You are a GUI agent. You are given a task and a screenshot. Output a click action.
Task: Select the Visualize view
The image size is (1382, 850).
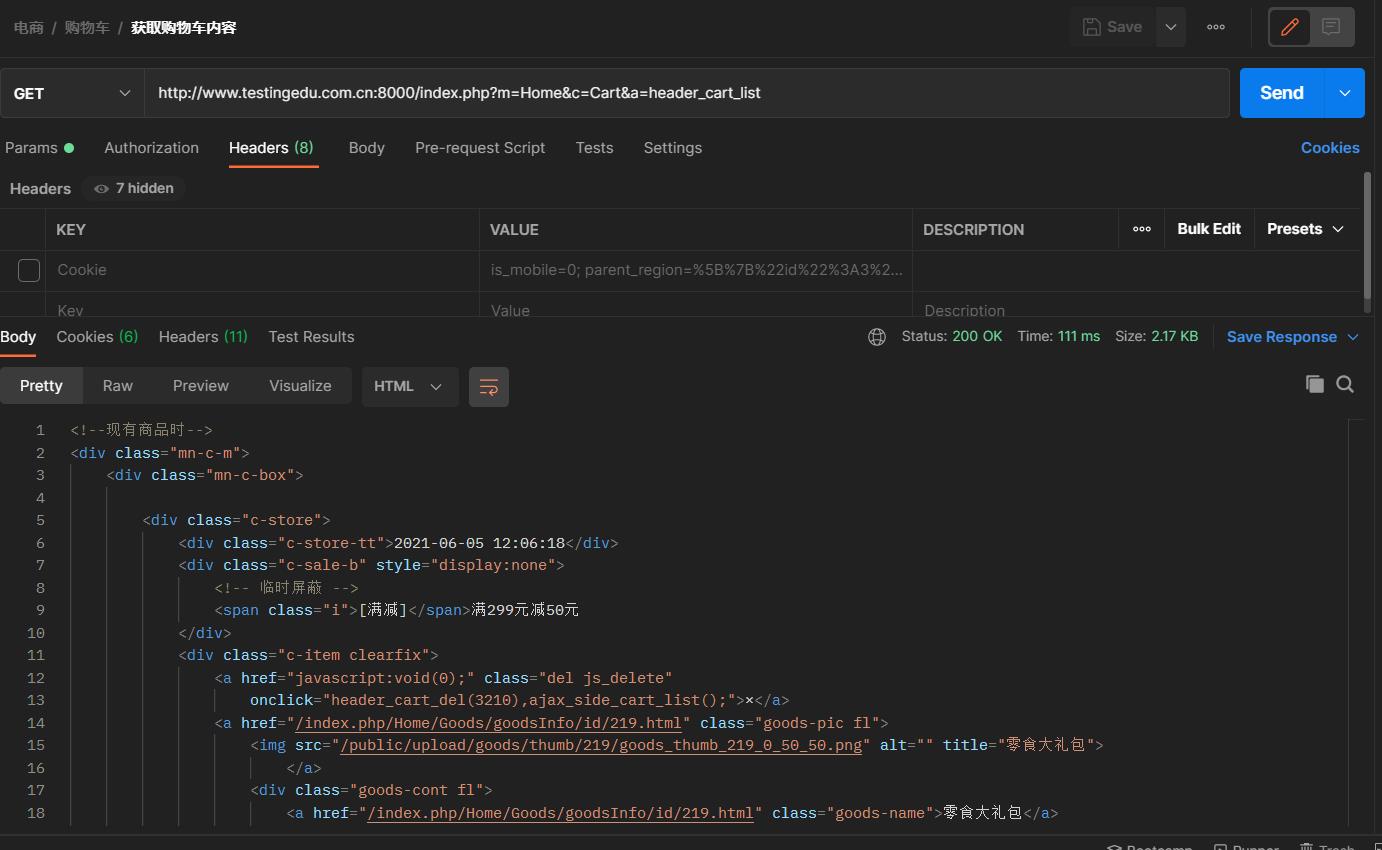300,386
